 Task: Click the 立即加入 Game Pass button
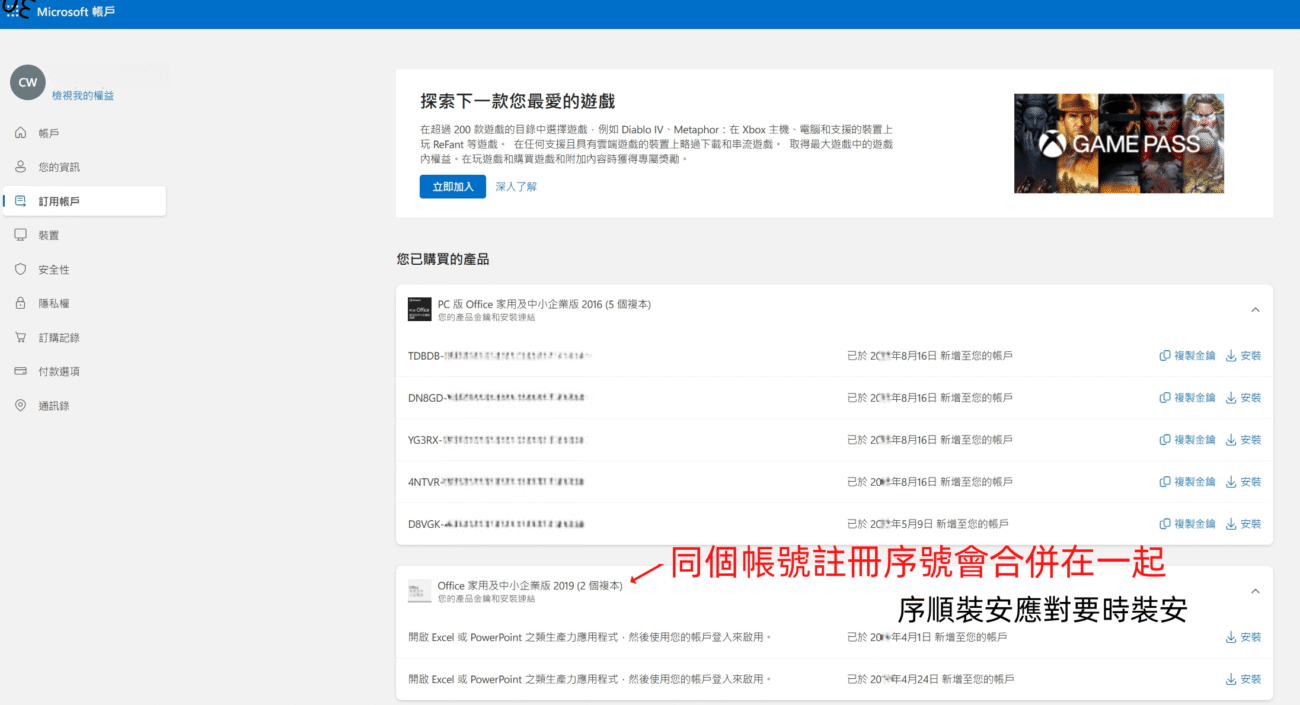pos(452,186)
